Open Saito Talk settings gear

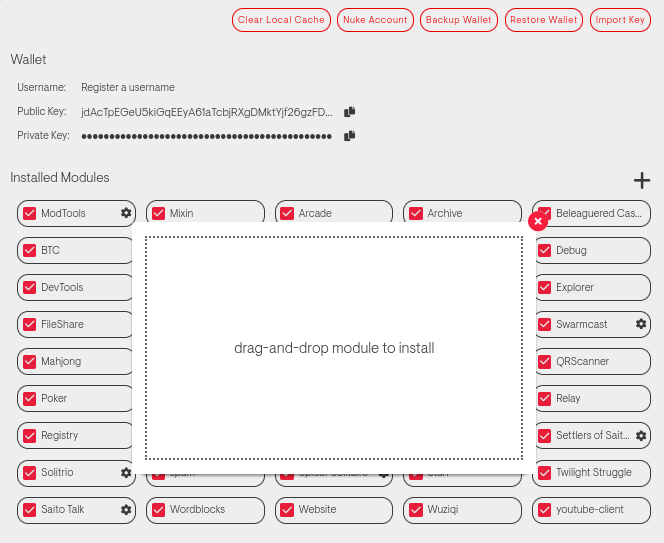coord(126,509)
